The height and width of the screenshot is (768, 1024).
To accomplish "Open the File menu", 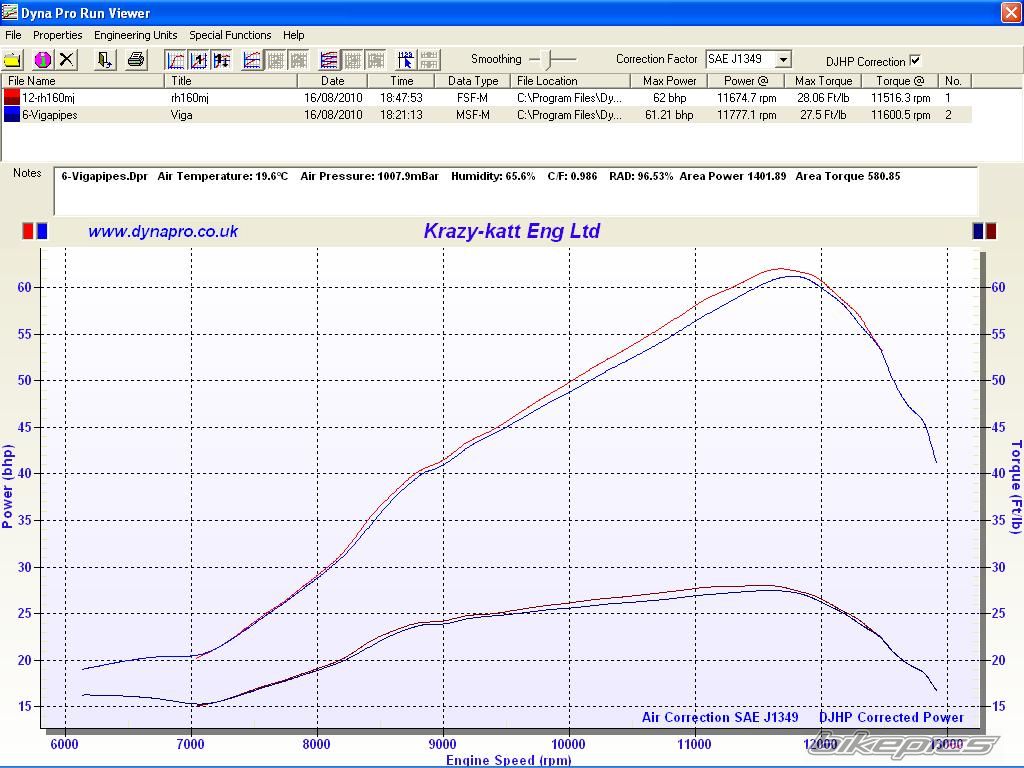I will coord(13,35).
